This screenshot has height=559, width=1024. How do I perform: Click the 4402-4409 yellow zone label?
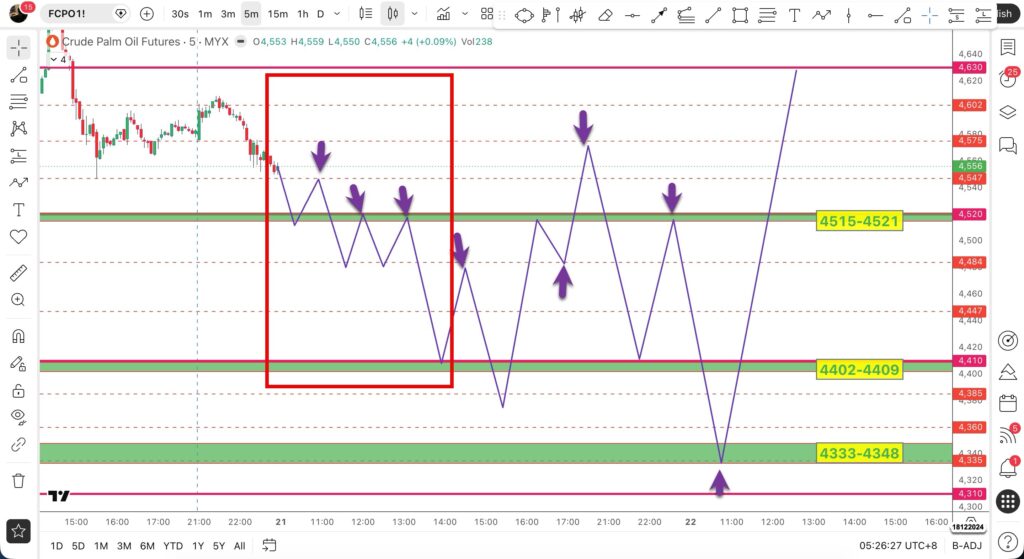859,370
